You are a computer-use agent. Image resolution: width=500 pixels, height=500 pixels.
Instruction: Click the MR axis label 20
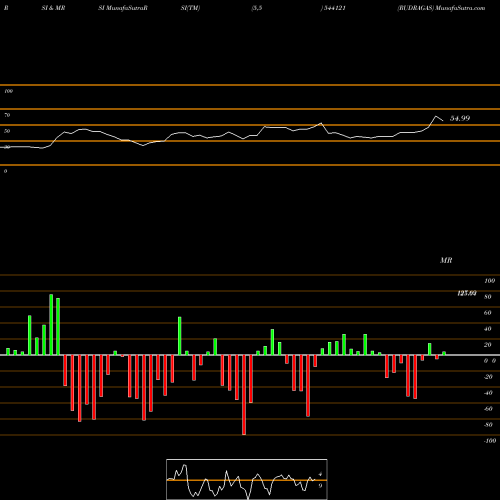click(x=488, y=345)
